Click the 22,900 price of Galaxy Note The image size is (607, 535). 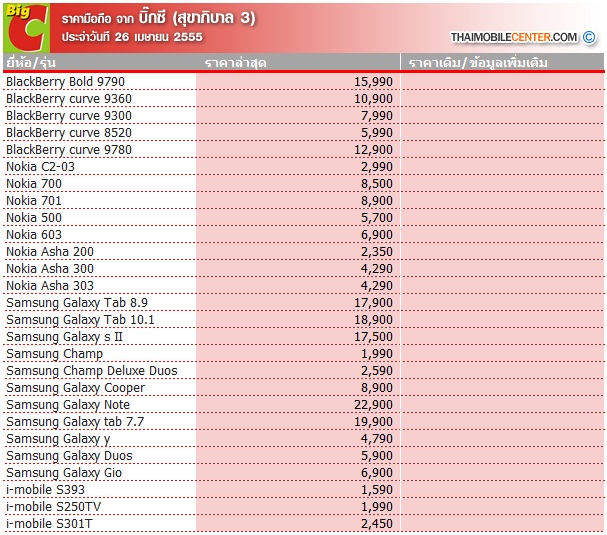click(x=374, y=405)
